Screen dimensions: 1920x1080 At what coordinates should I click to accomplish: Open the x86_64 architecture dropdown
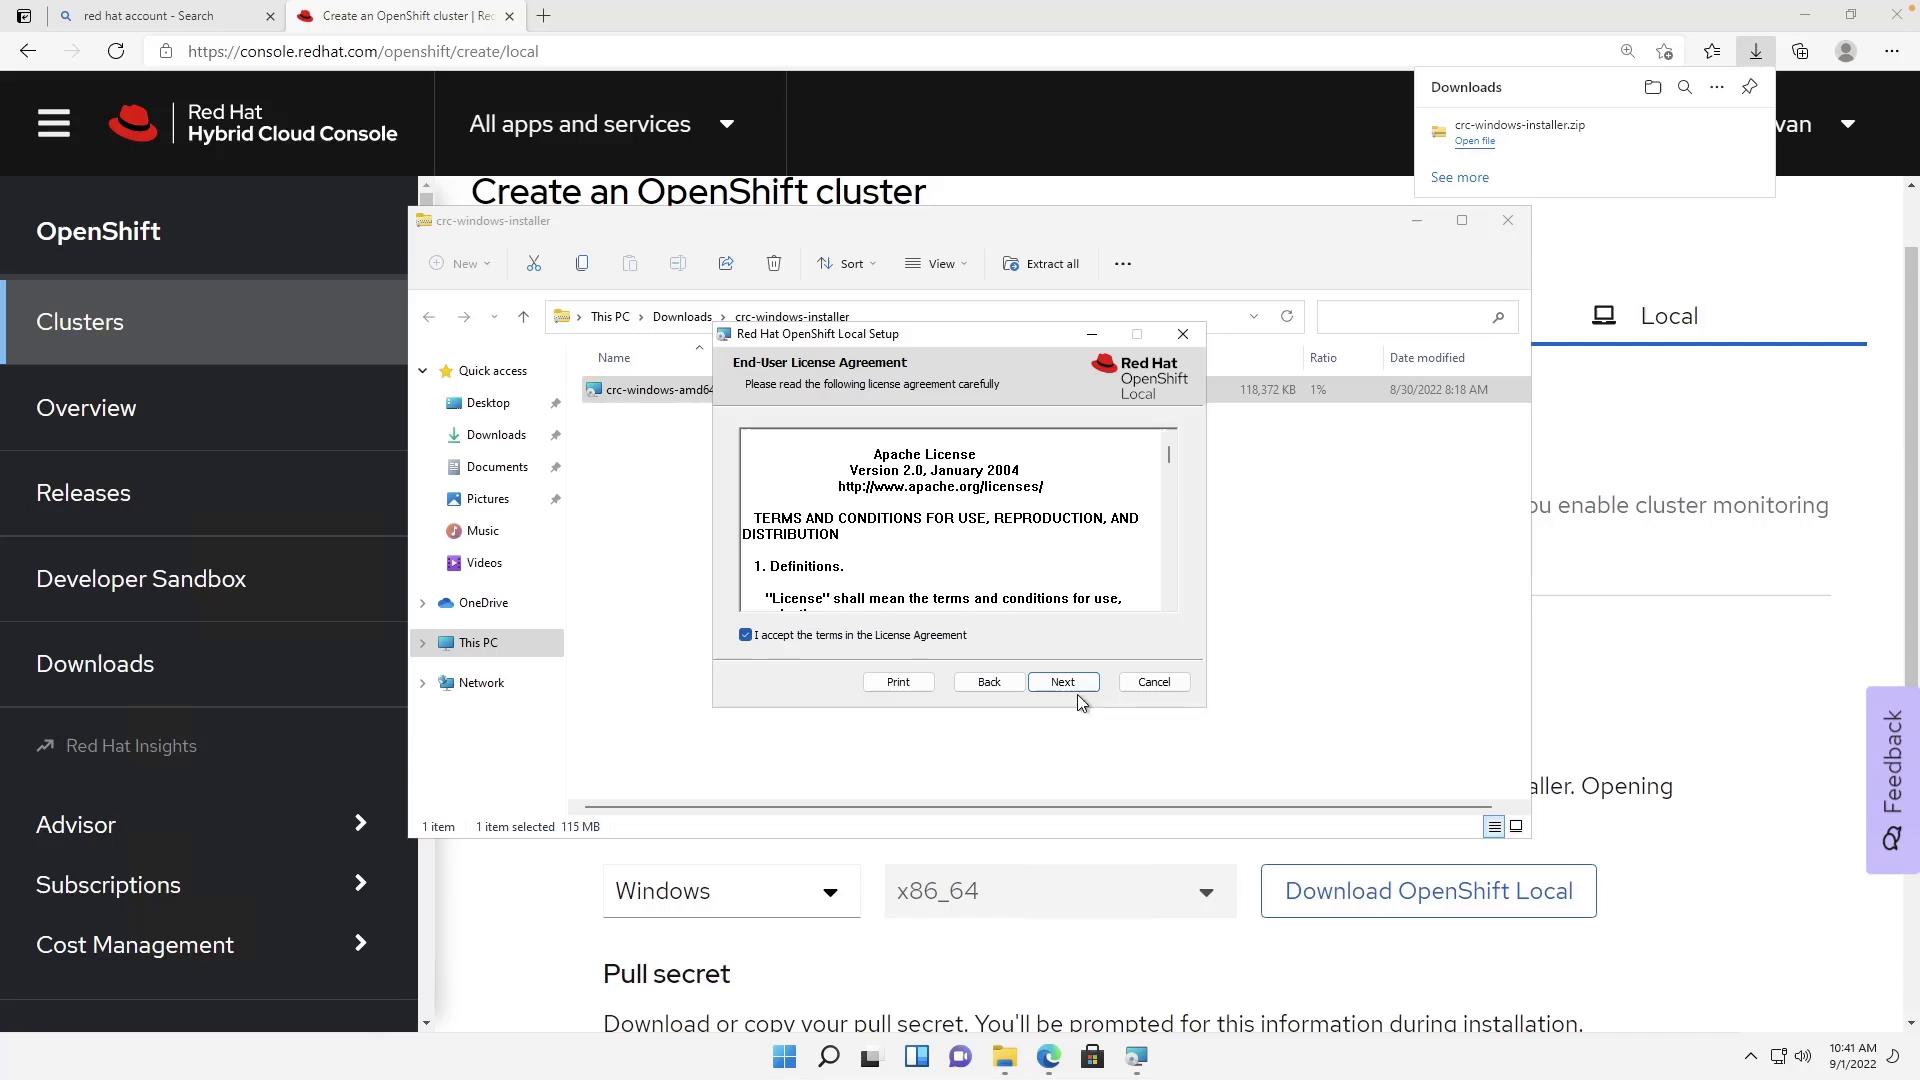(x=1060, y=891)
